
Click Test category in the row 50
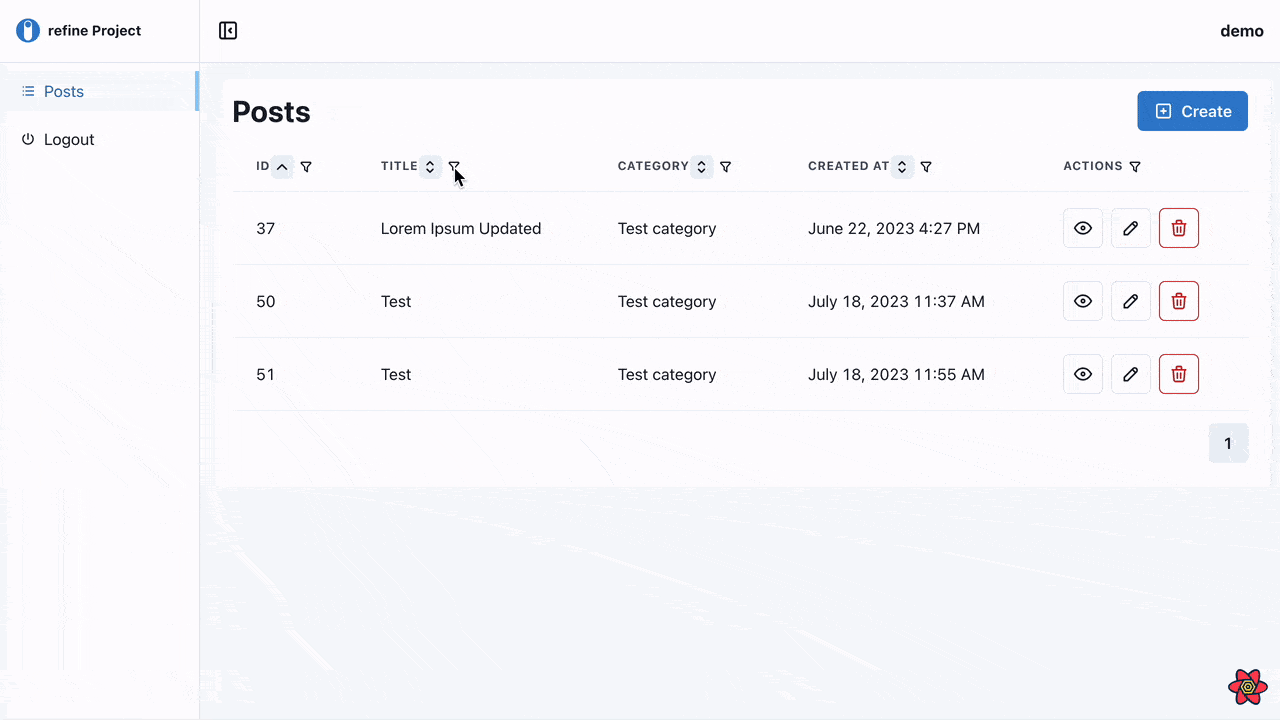coord(667,301)
